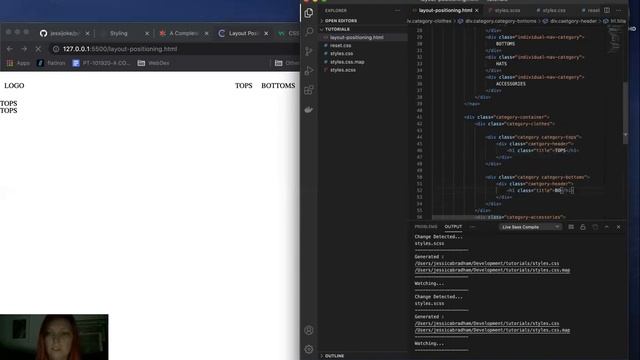Select the layout-positioning.html editor tab

(x=445, y=11)
